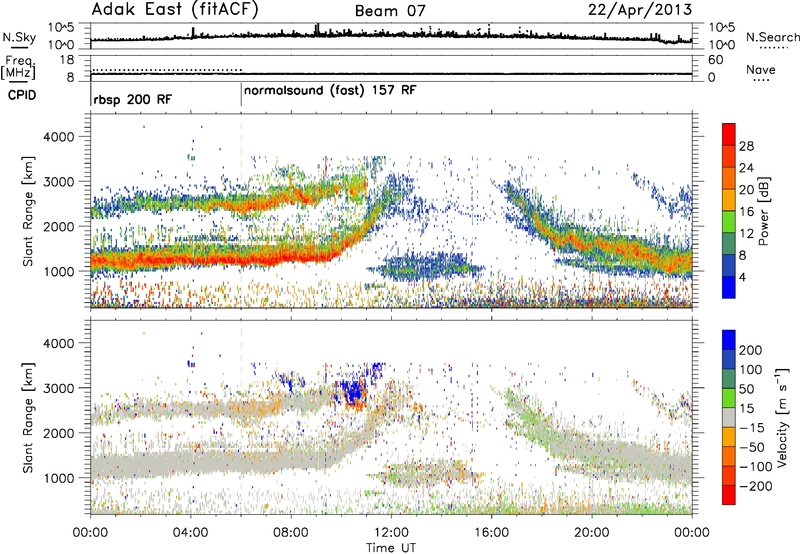Click the '12:00' time axis label

[x=391, y=533]
